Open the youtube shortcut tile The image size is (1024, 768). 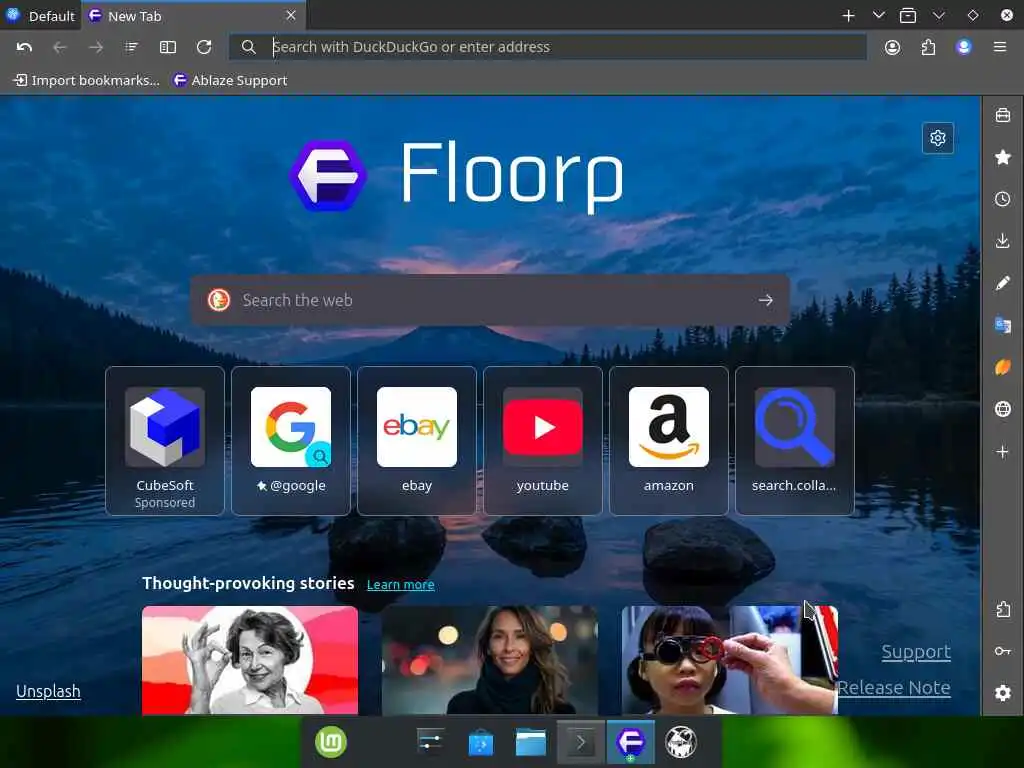[x=543, y=441]
